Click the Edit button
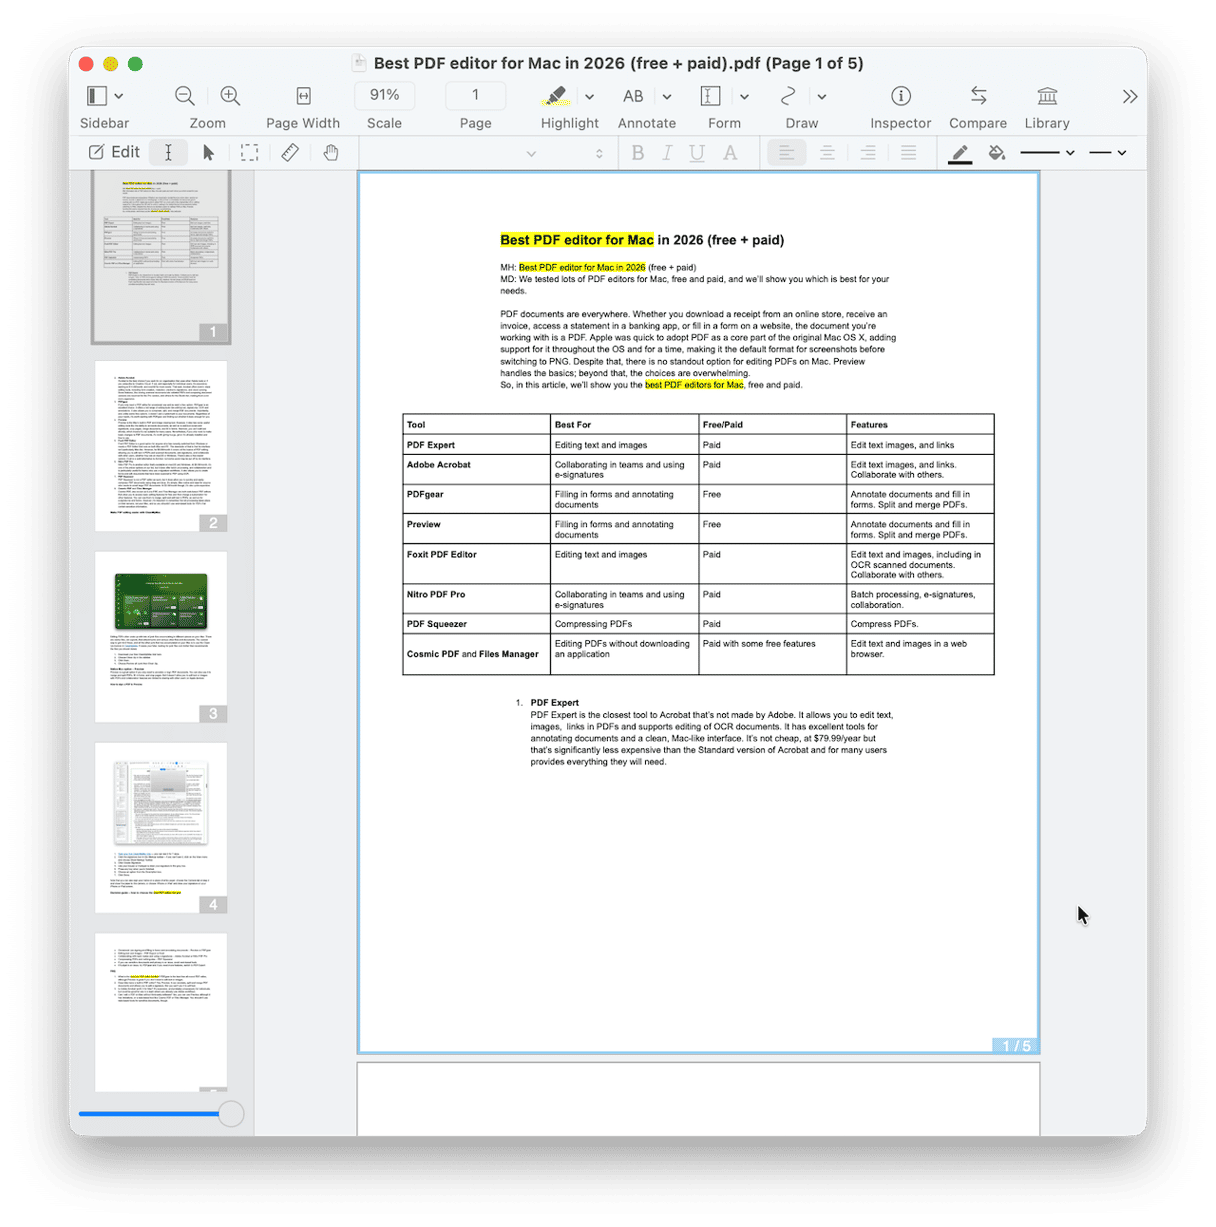Viewport: 1216px width, 1227px height. [x=114, y=152]
